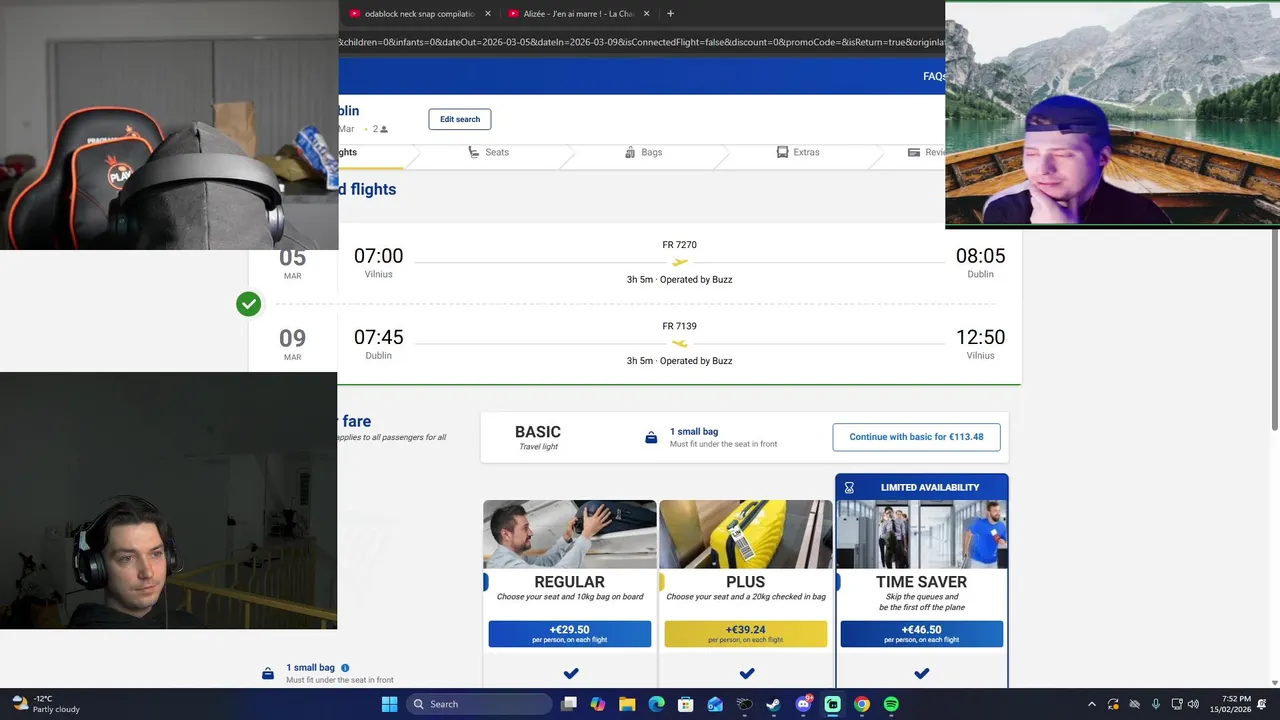Open Steam from the taskbar
1280x720 pixels.
click(774, 704)
